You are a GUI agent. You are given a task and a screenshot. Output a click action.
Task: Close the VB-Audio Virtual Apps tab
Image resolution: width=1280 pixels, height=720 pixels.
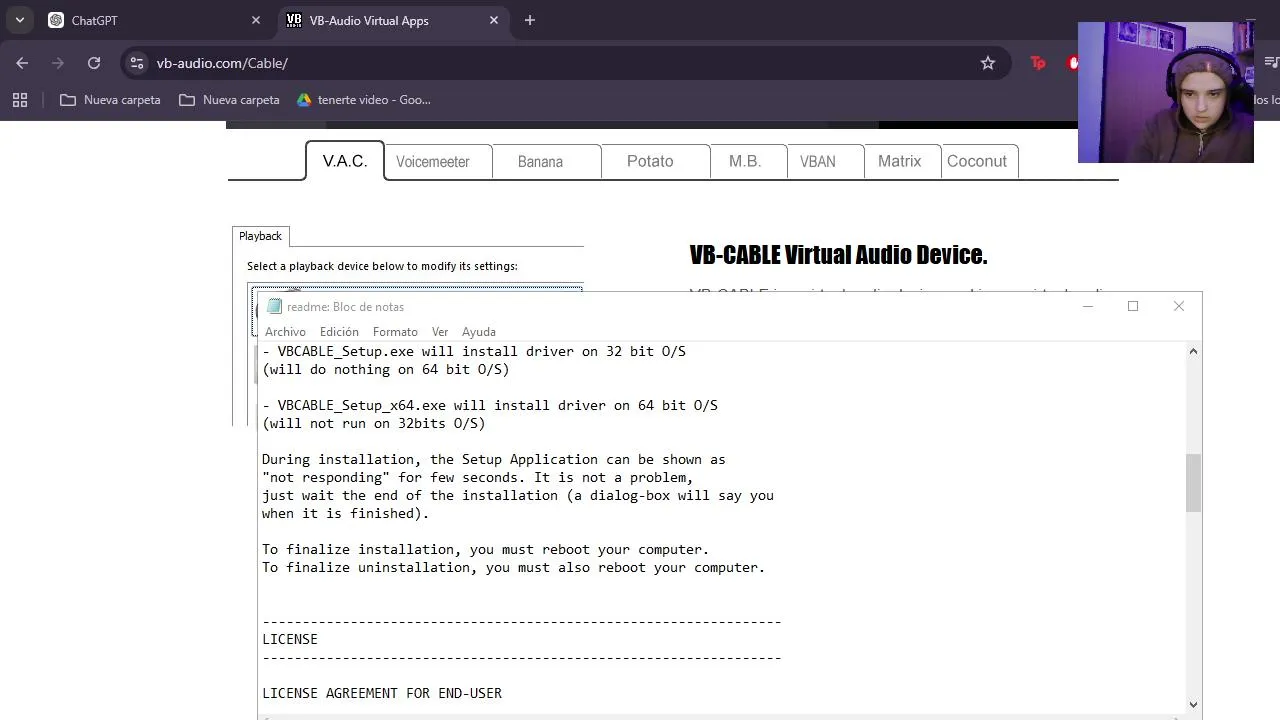pyautogui.click(x=494, y=20)
